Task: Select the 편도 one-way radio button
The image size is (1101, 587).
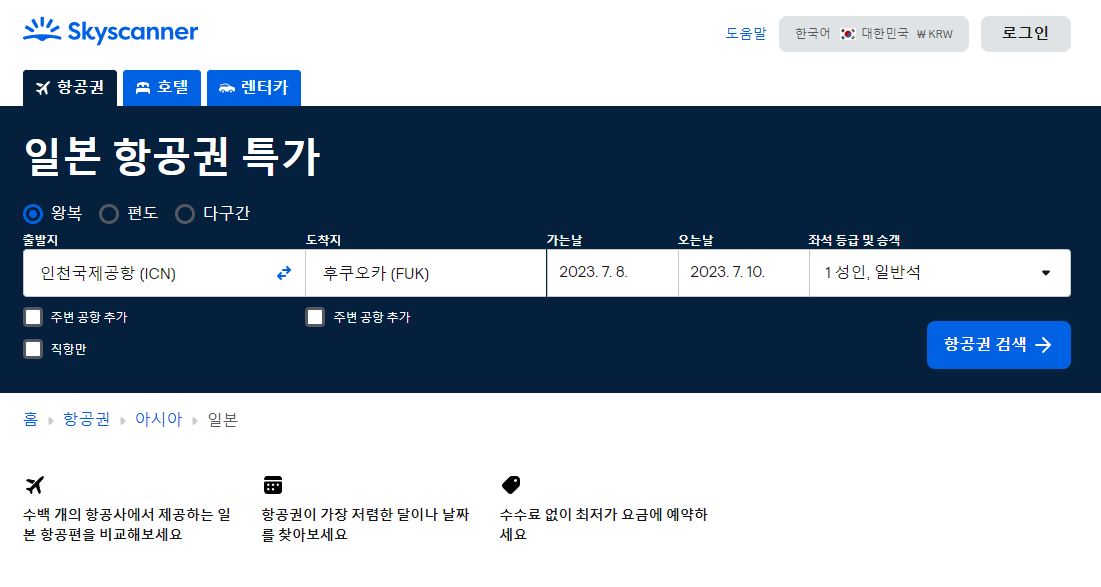Action: click(x=109, y=213)
